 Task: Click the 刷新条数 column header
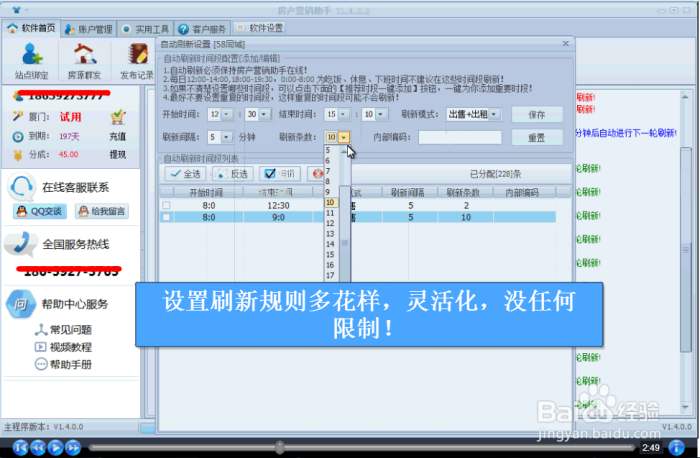coord(463,192)
